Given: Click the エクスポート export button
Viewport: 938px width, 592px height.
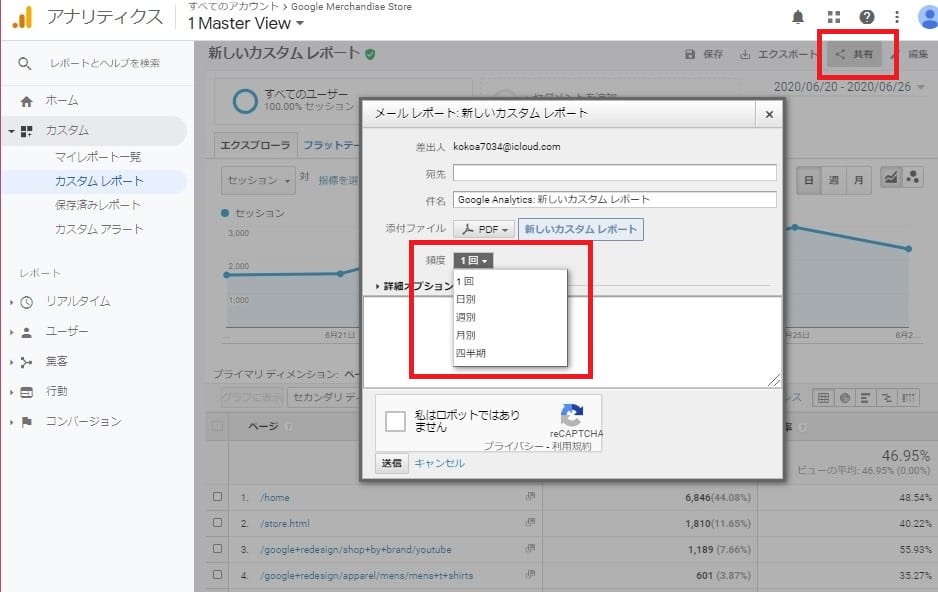Looking at the screenshot, I should pyautogui.click(x=778, y=54).
